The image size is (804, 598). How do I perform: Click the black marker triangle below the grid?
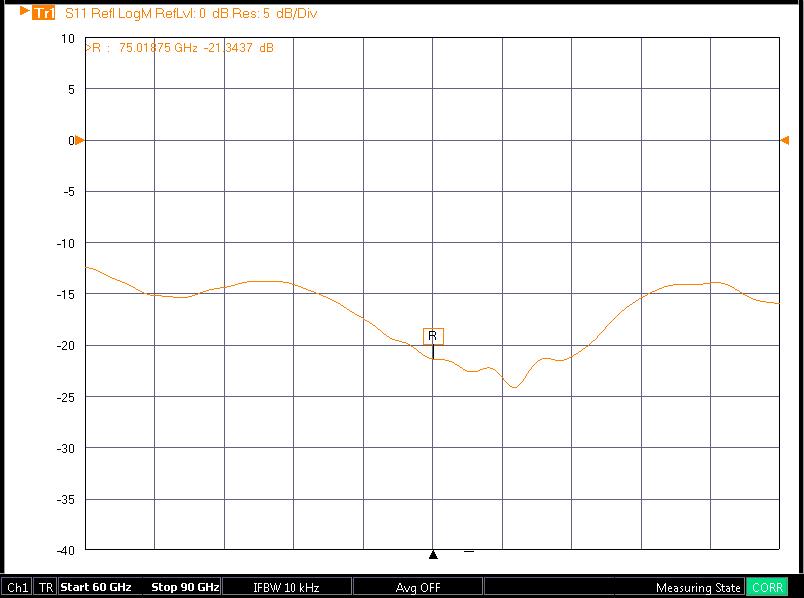click(433, 554)
